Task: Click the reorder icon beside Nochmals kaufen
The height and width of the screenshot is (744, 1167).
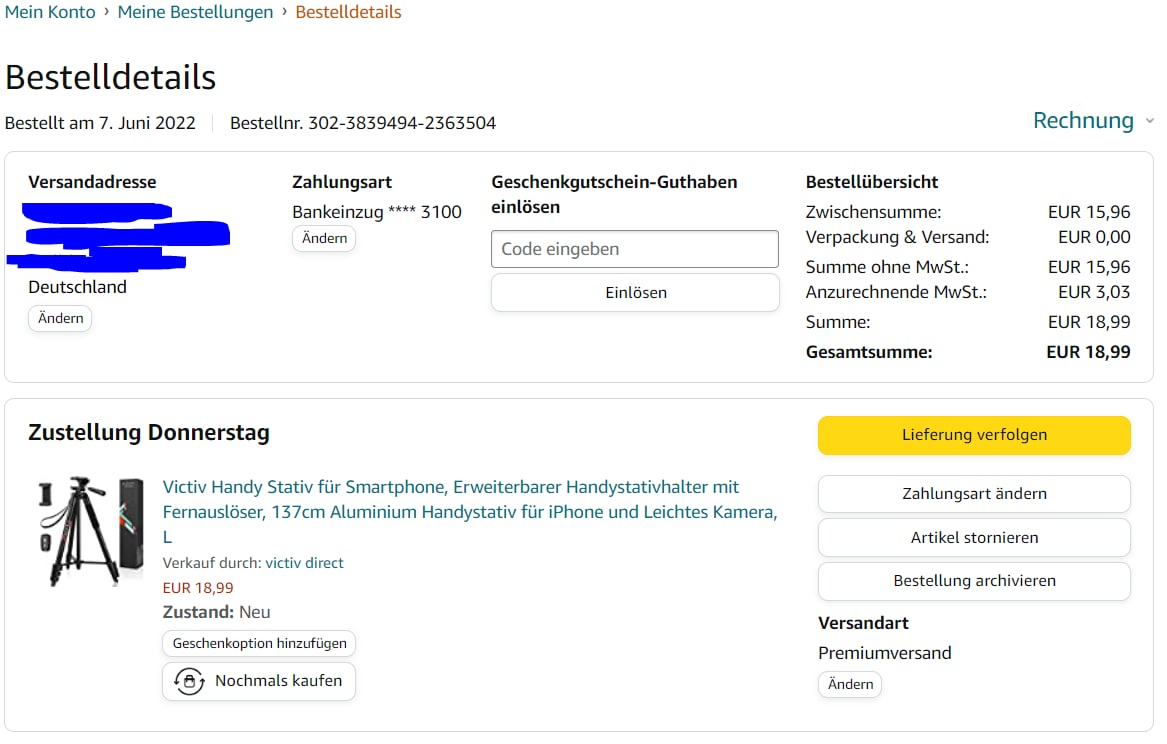Action: 189,681
